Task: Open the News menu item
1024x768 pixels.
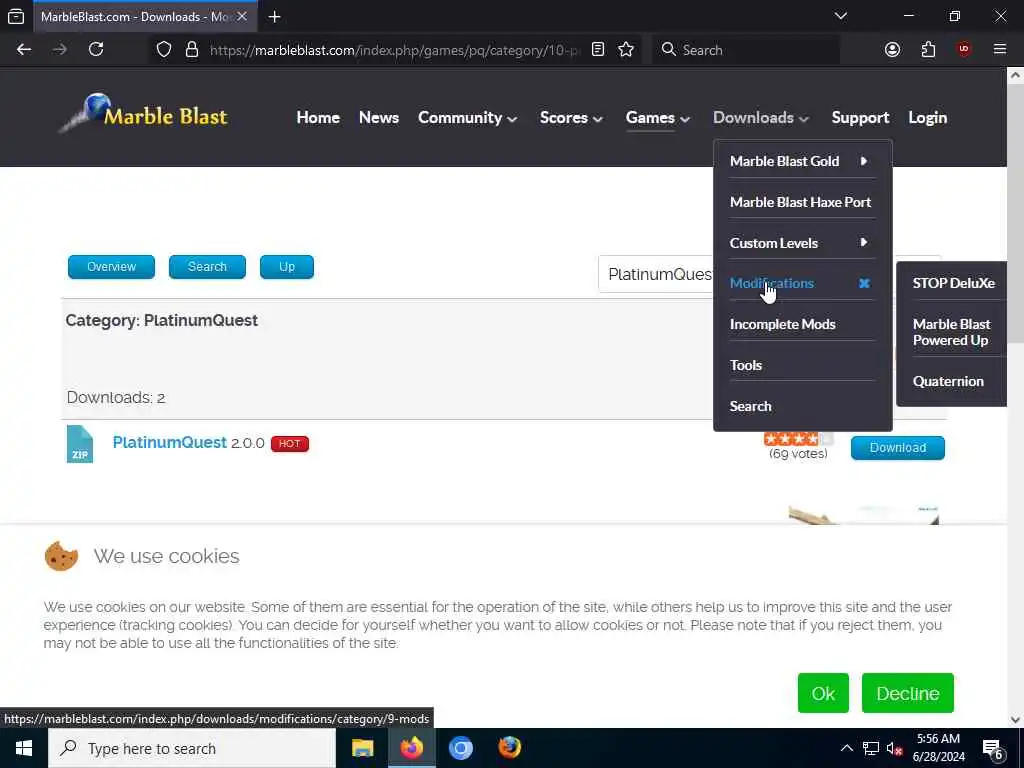Action: pyautogui.click(x=379, y=118)
